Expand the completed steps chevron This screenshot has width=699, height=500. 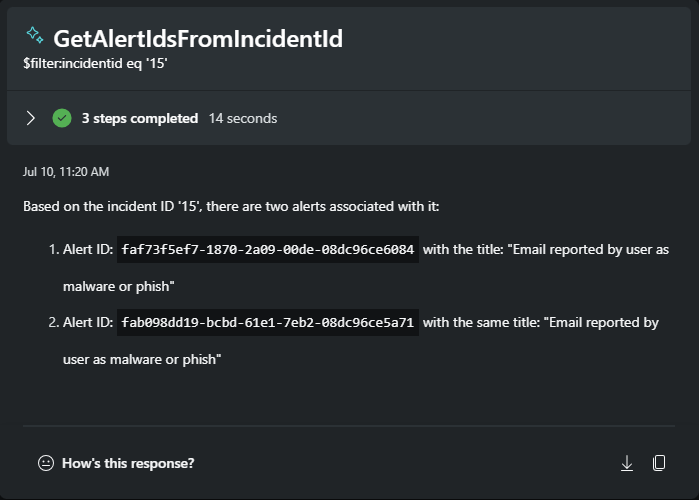[x=31, y=118]
